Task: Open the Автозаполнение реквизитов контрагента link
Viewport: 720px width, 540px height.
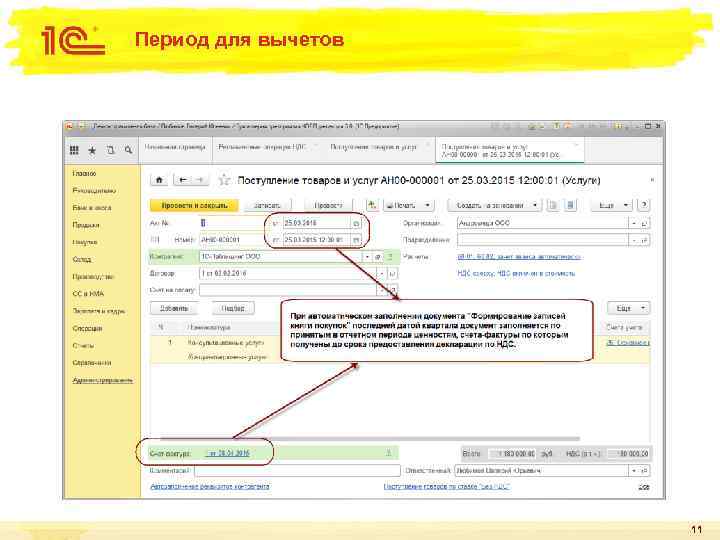Action: (210, 487)
